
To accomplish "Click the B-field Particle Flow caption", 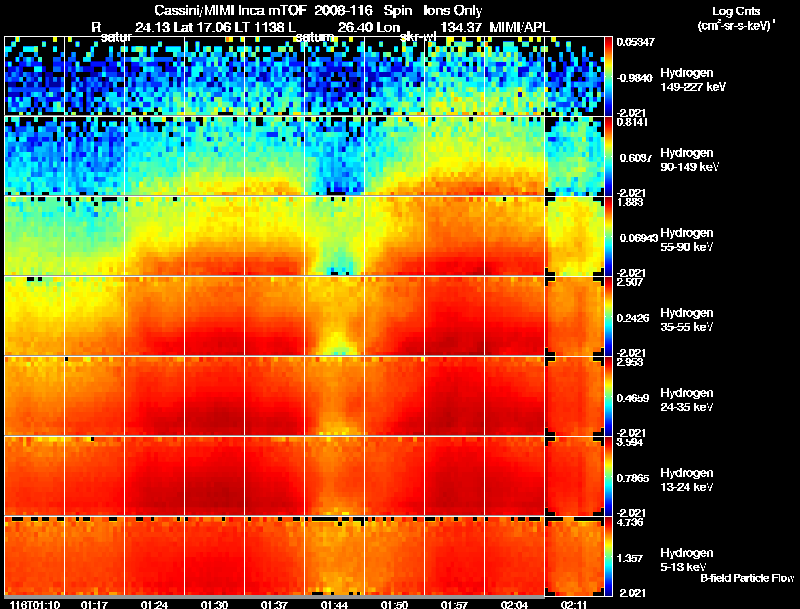I will pos(747,578).
